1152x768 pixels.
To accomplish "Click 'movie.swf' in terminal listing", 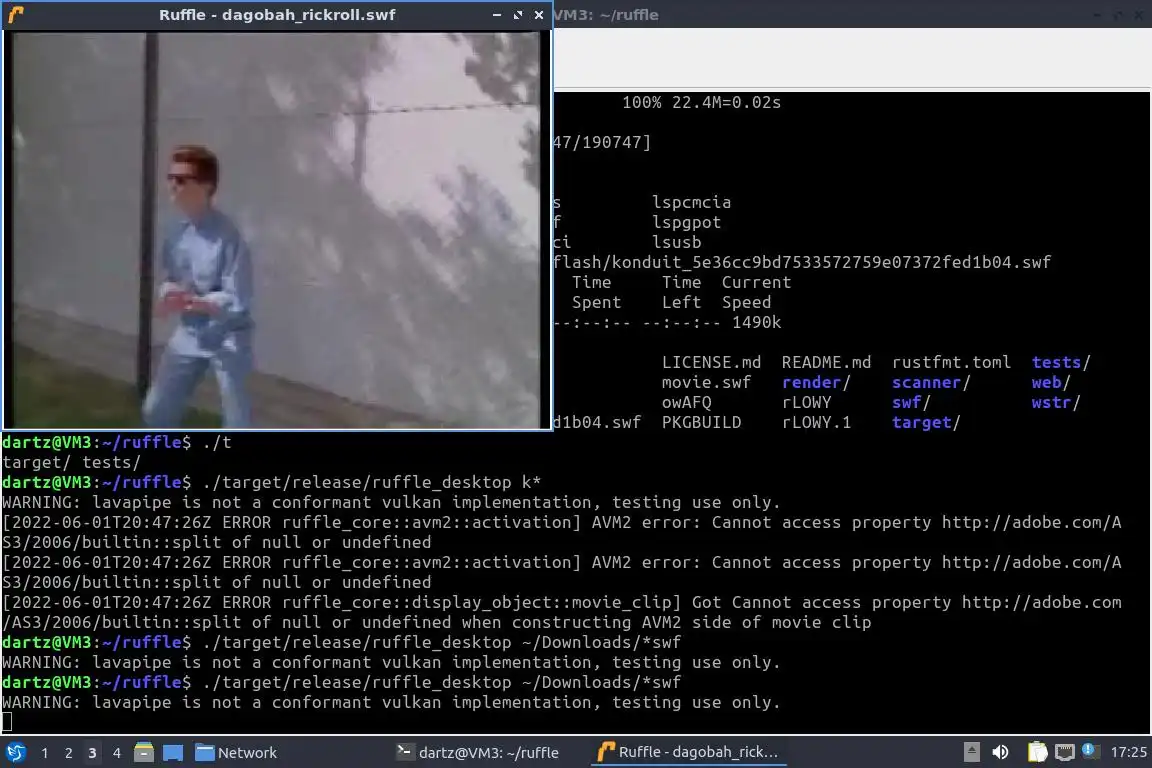I will (706, 382).
